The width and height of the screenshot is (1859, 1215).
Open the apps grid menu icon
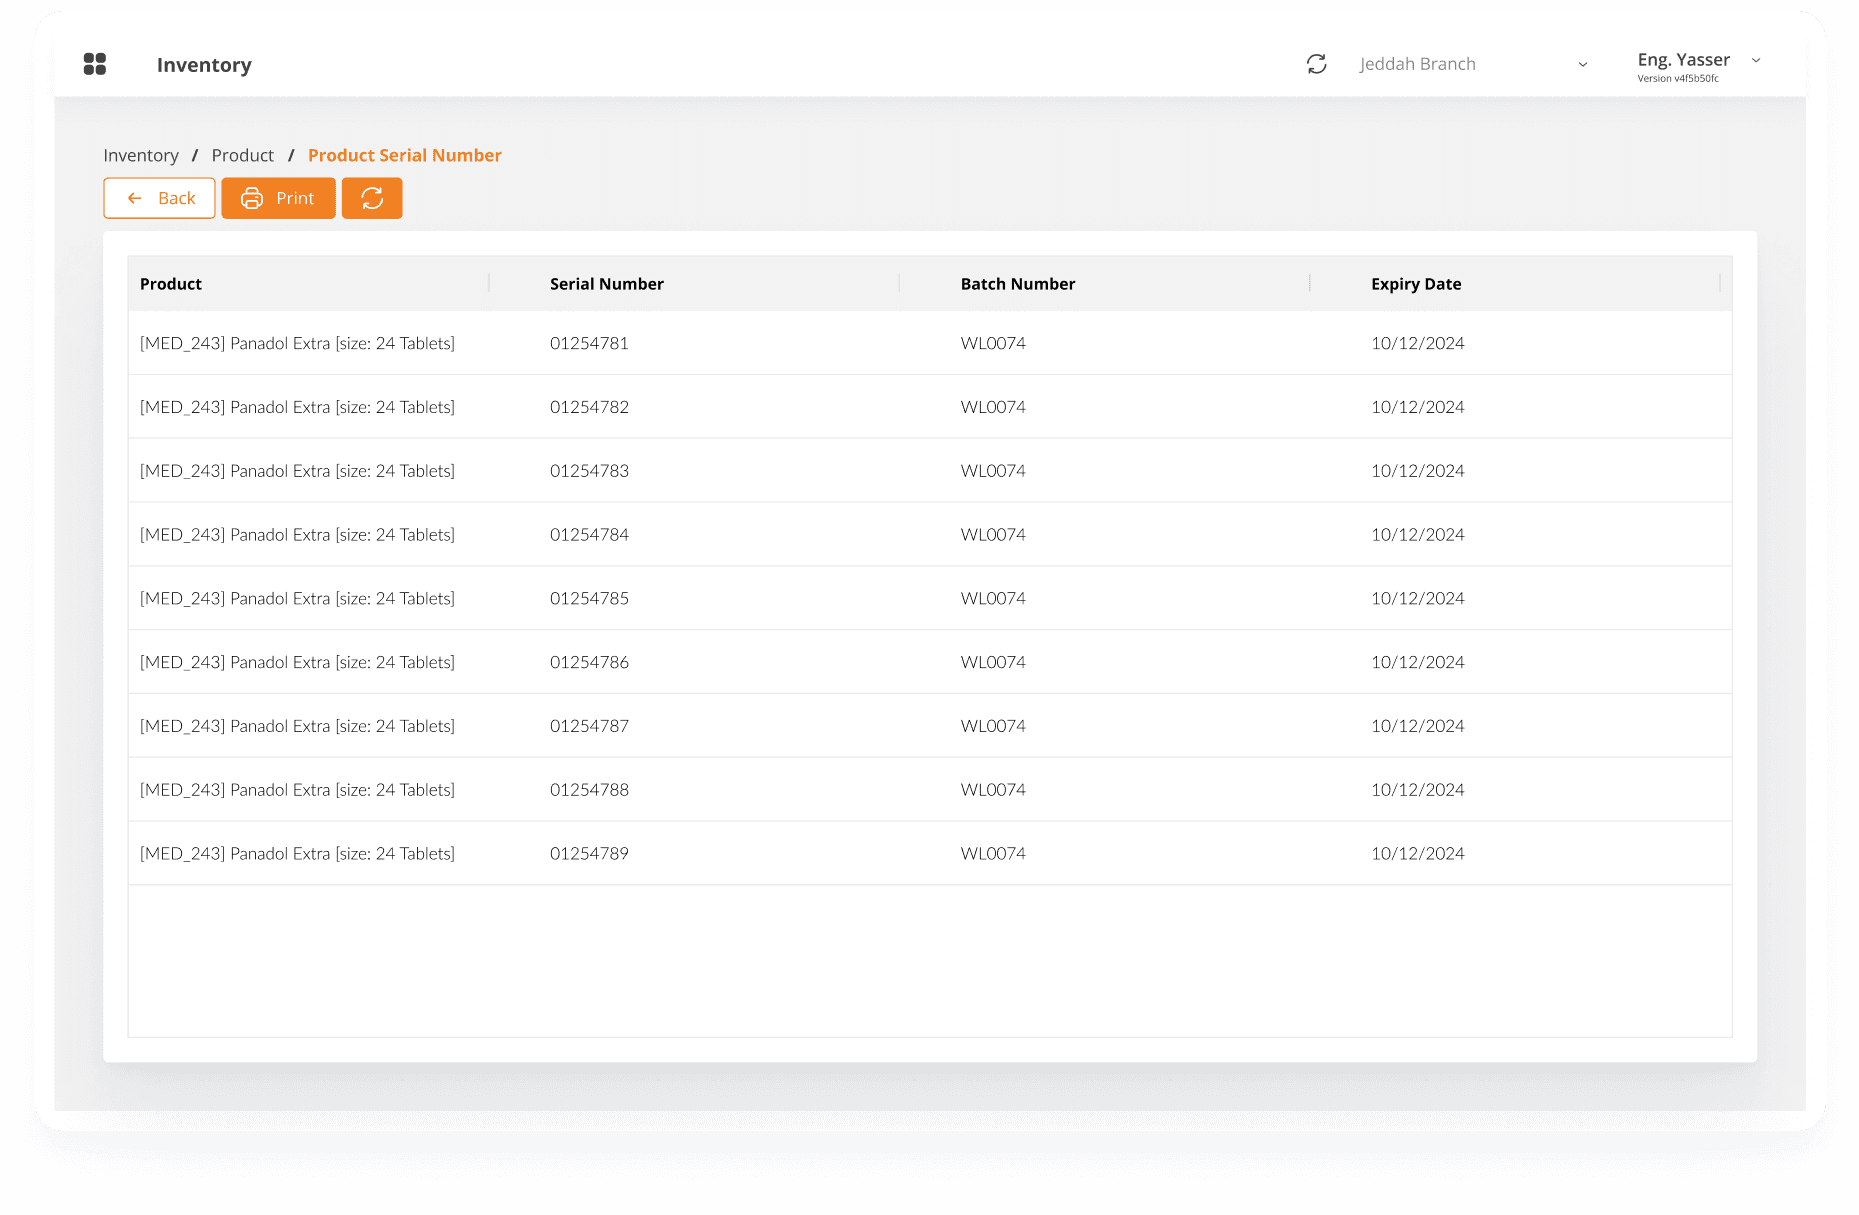click(95, 64)
